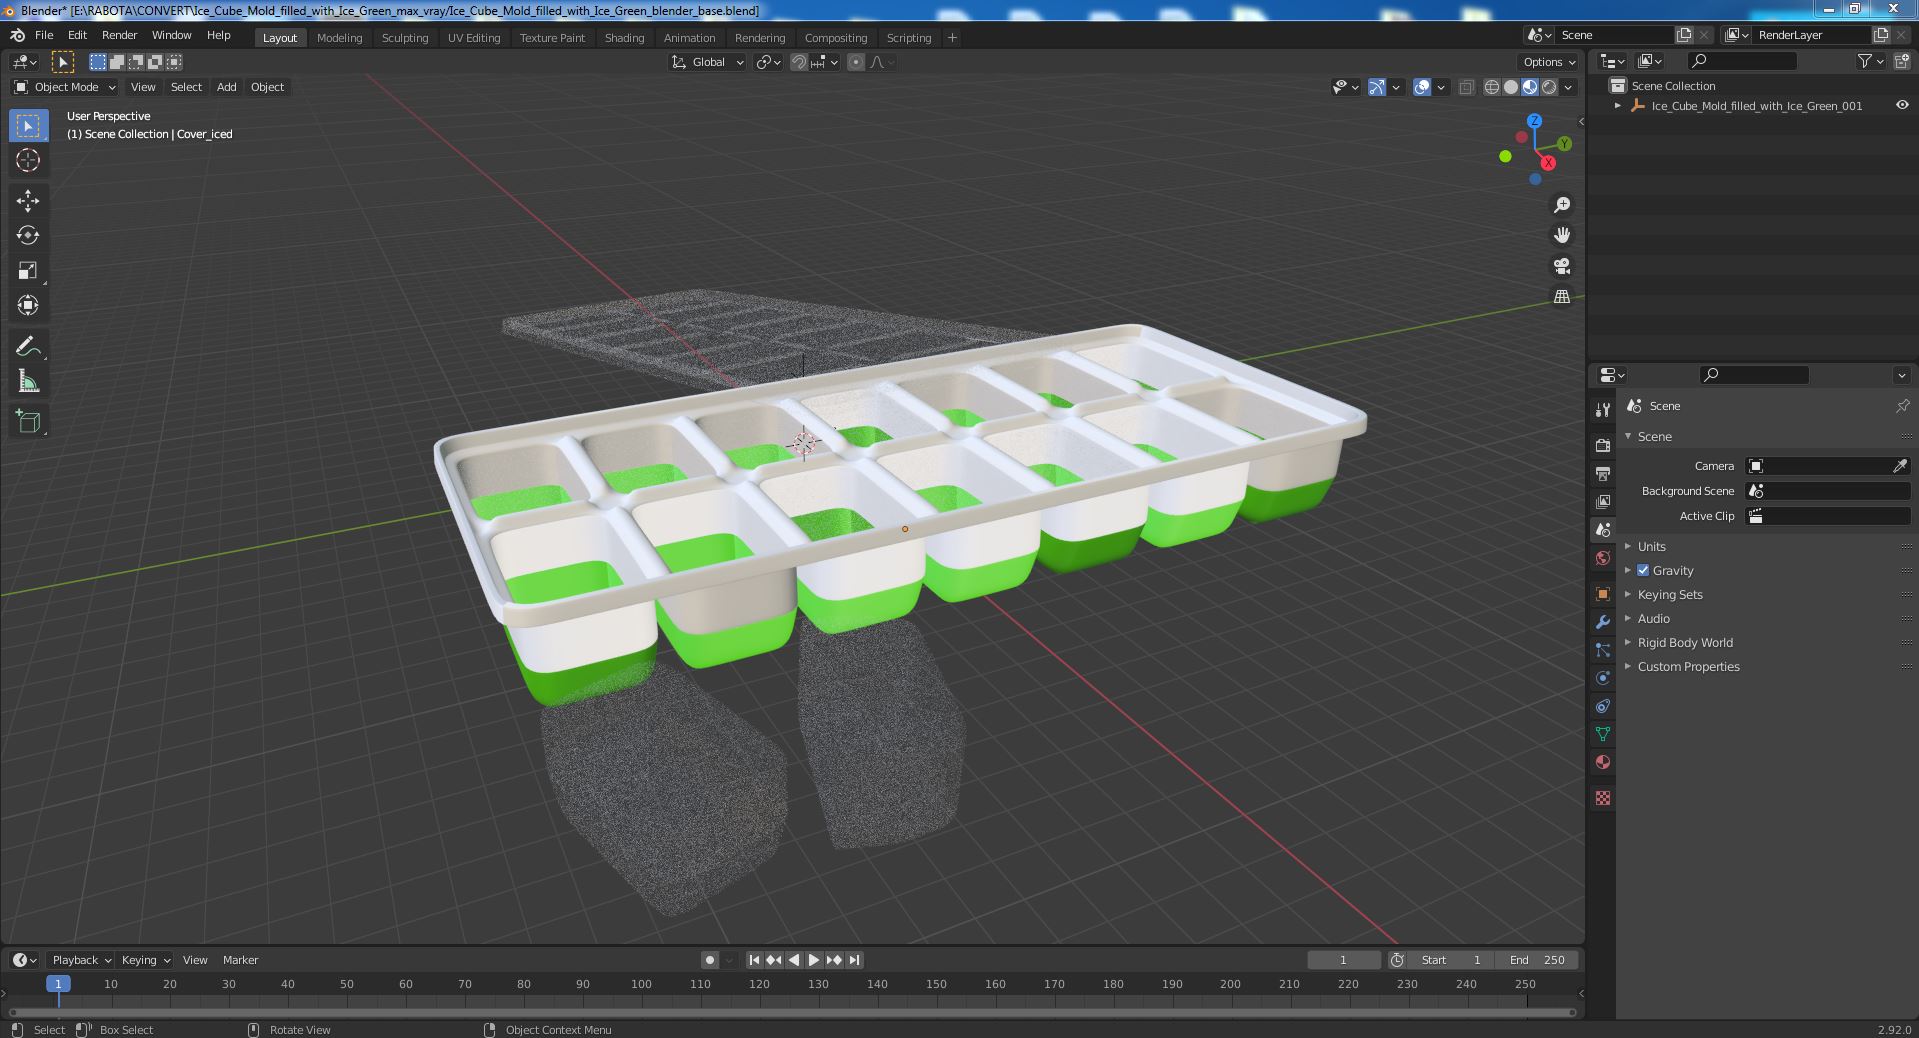Open the Keying dropdown in timeline

(x=145, y=960)
